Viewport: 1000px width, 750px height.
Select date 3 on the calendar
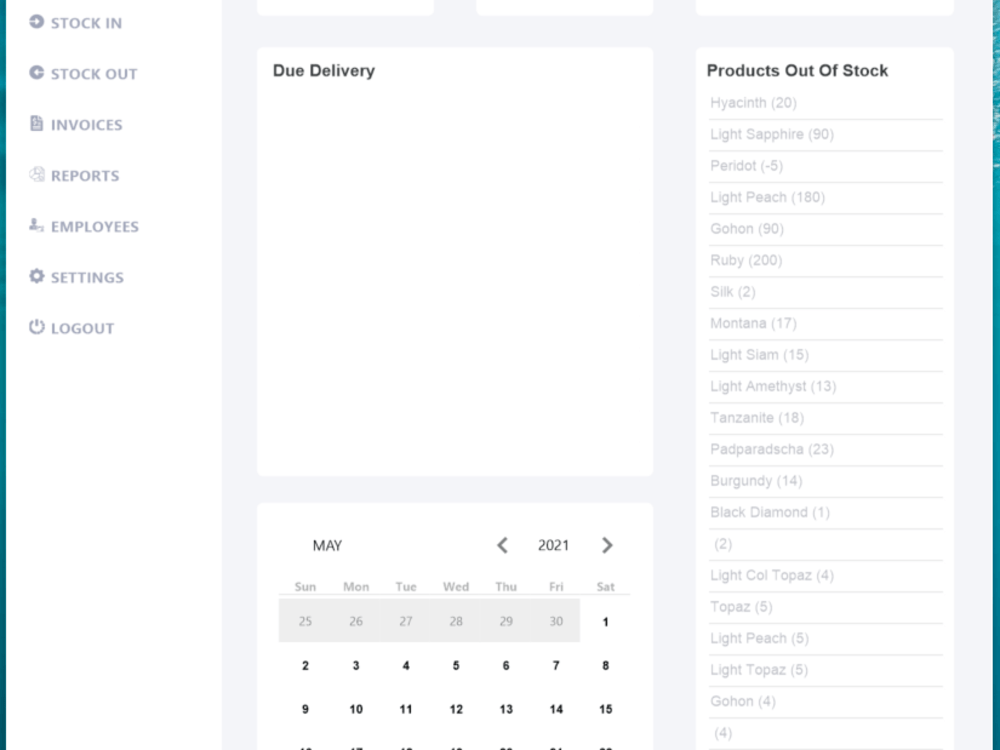356,666
